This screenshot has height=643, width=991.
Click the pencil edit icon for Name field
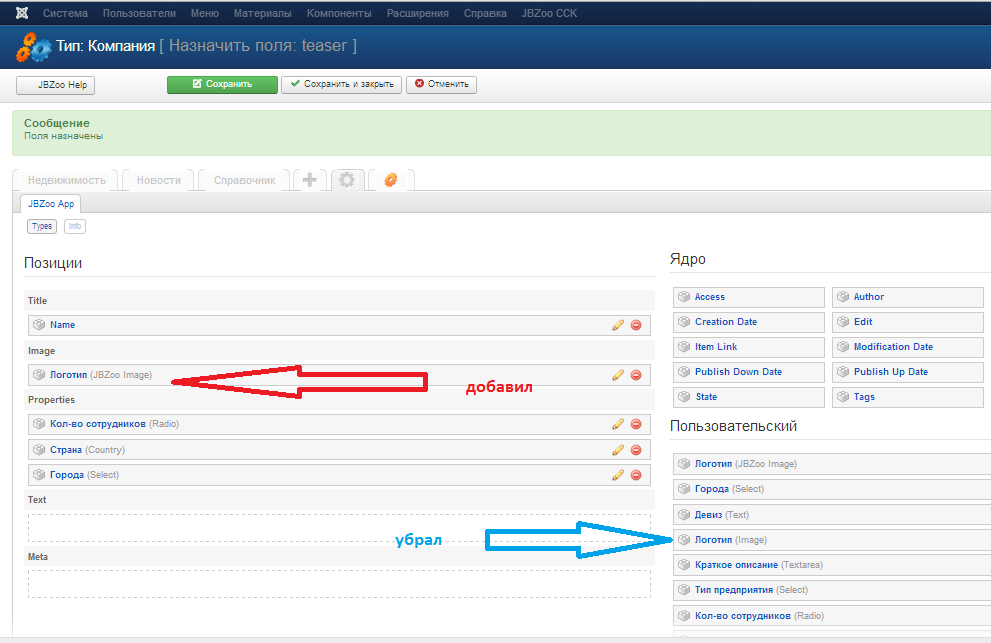coord(618,325)
